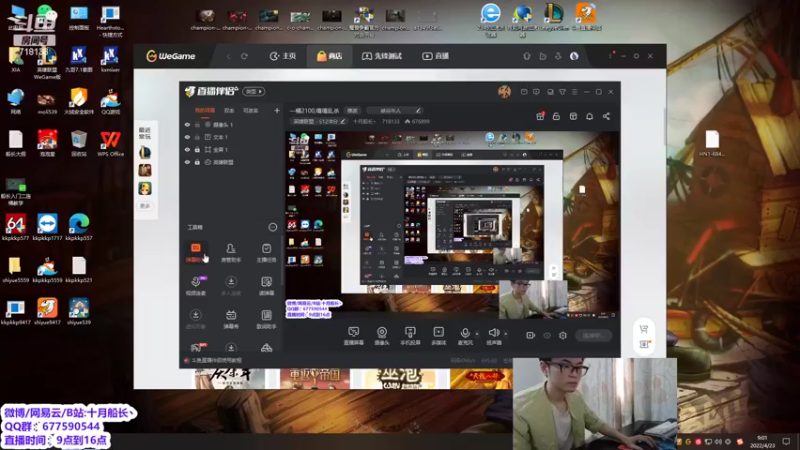Open the 读弹幕 read danmaku tool
This screenshot has width=800, height=450.
click(x=266, y=286)
